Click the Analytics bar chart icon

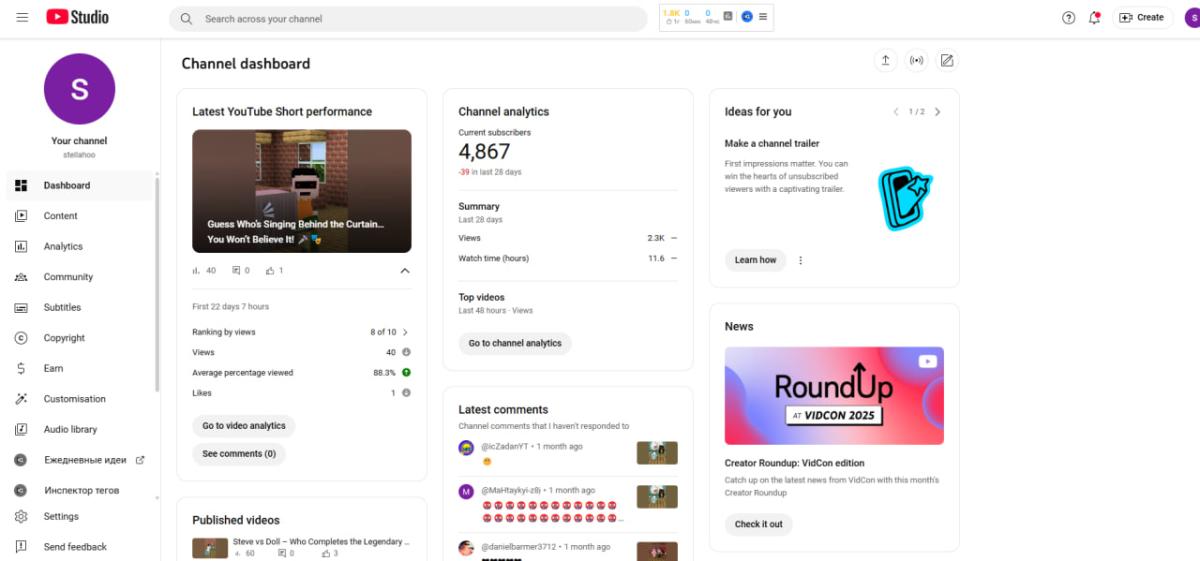[21, 246]
